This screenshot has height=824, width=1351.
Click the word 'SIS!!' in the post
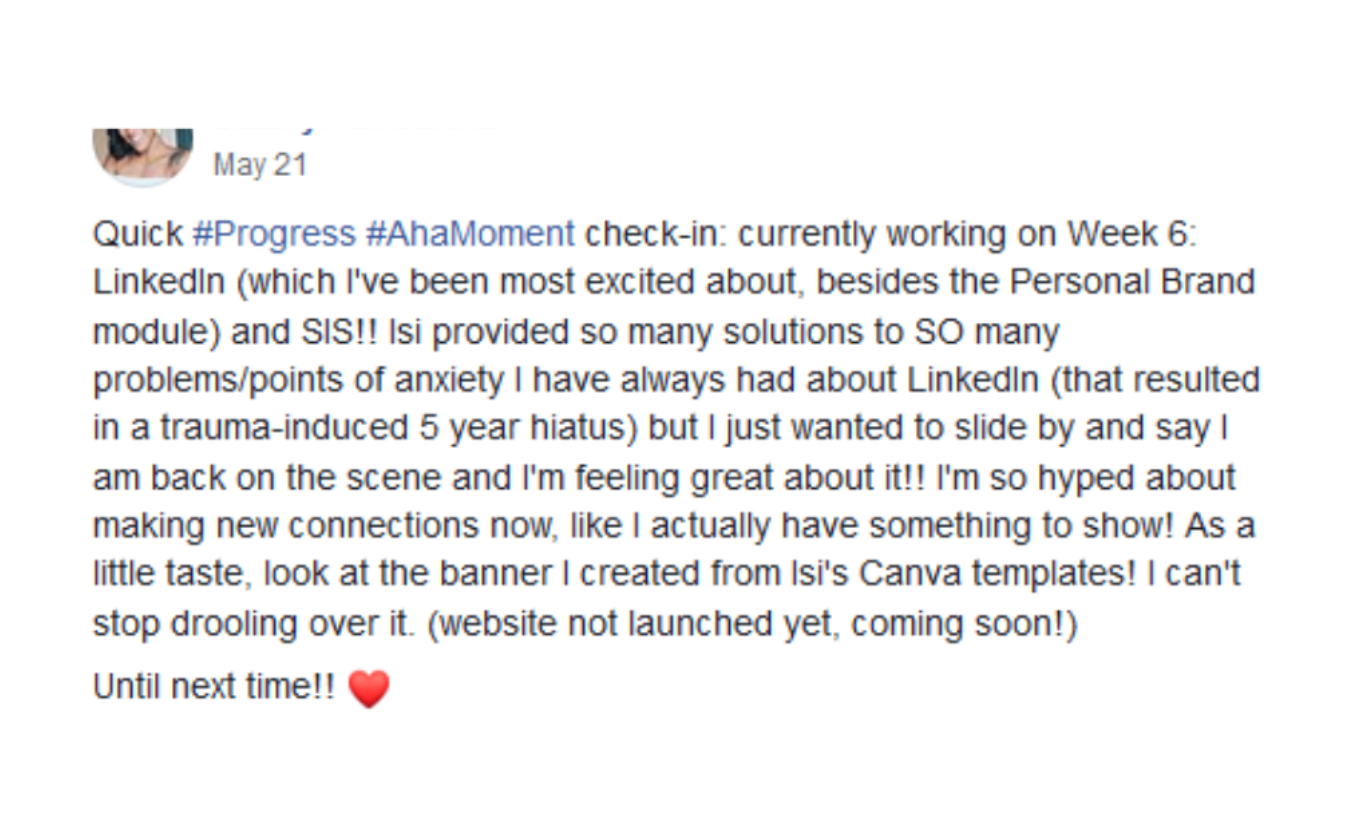point(337,331)
